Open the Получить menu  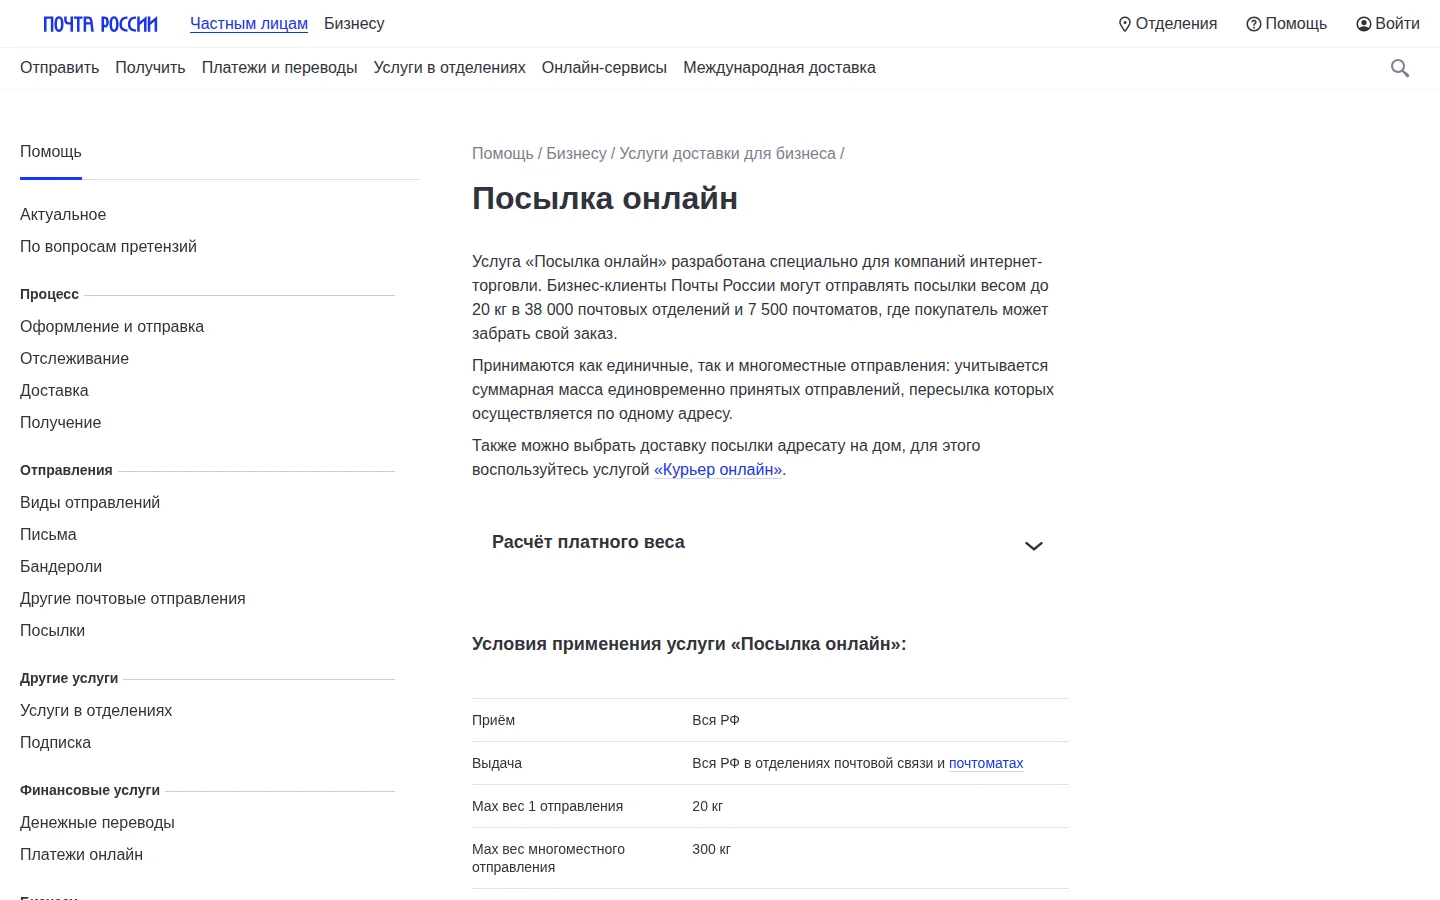[x=150, y=68]
